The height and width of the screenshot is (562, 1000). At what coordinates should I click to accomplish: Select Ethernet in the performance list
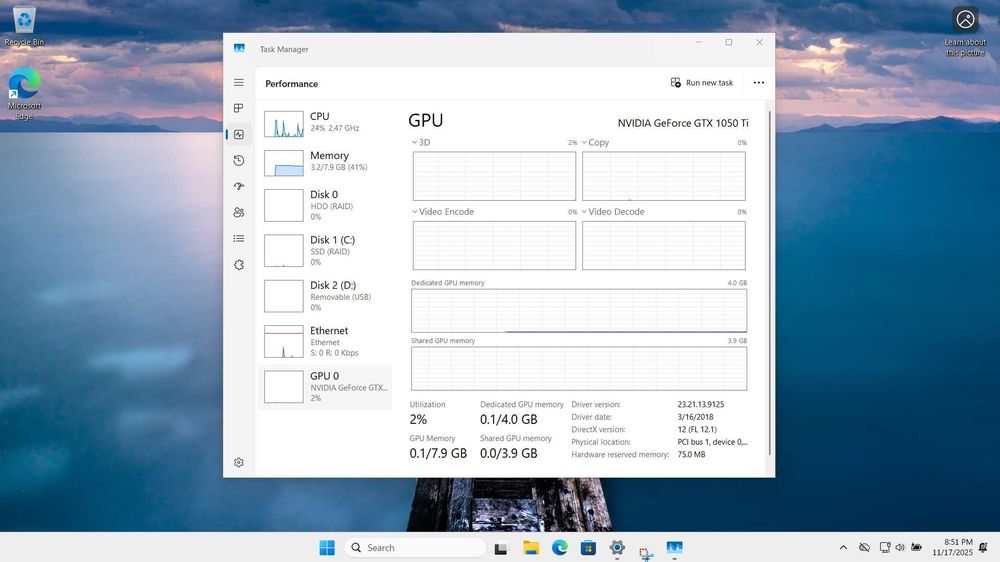[x=325, y=341]
